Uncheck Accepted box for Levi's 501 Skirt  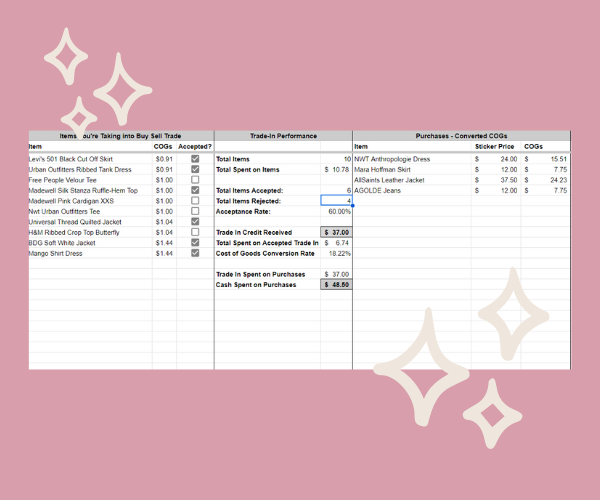click(195, 159)
